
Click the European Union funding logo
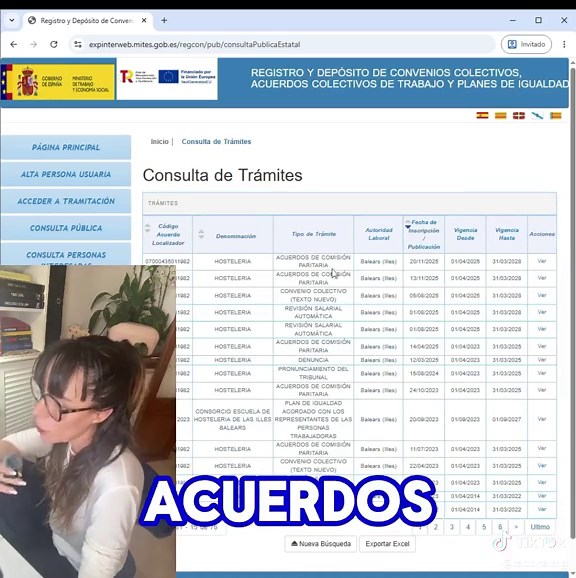coord(187,77)
